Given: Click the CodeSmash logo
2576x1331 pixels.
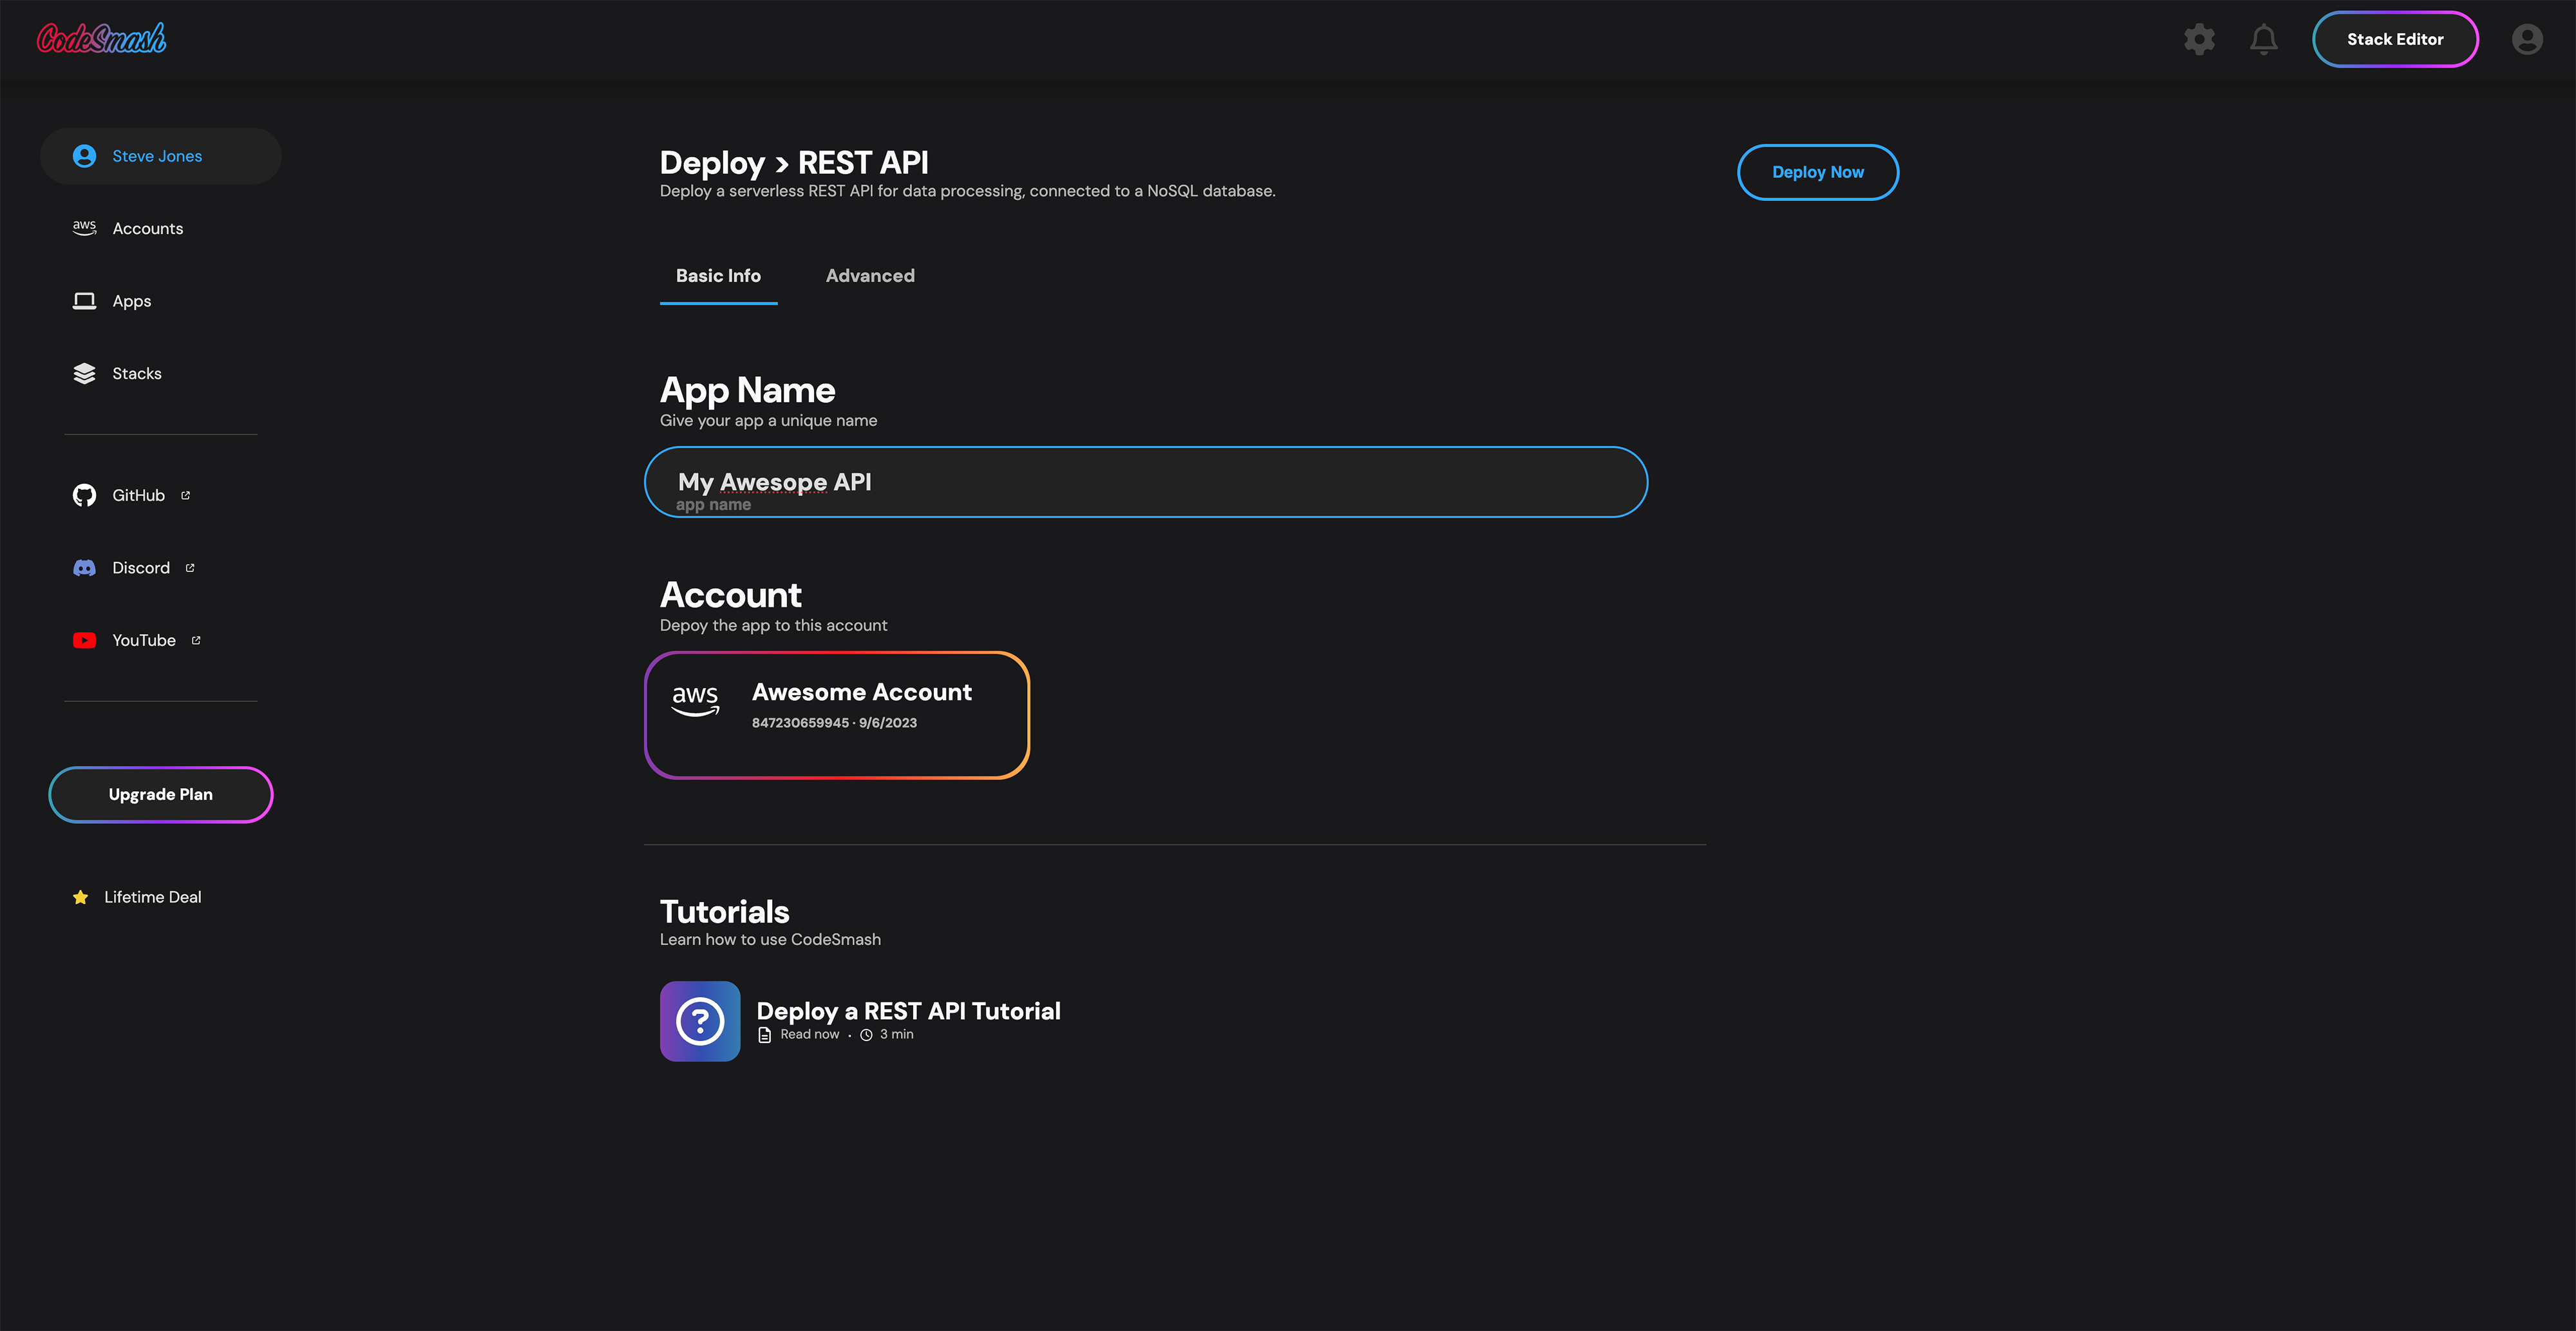Looking at the screenshot, I should pyautogui.click(x=101, y=39).
